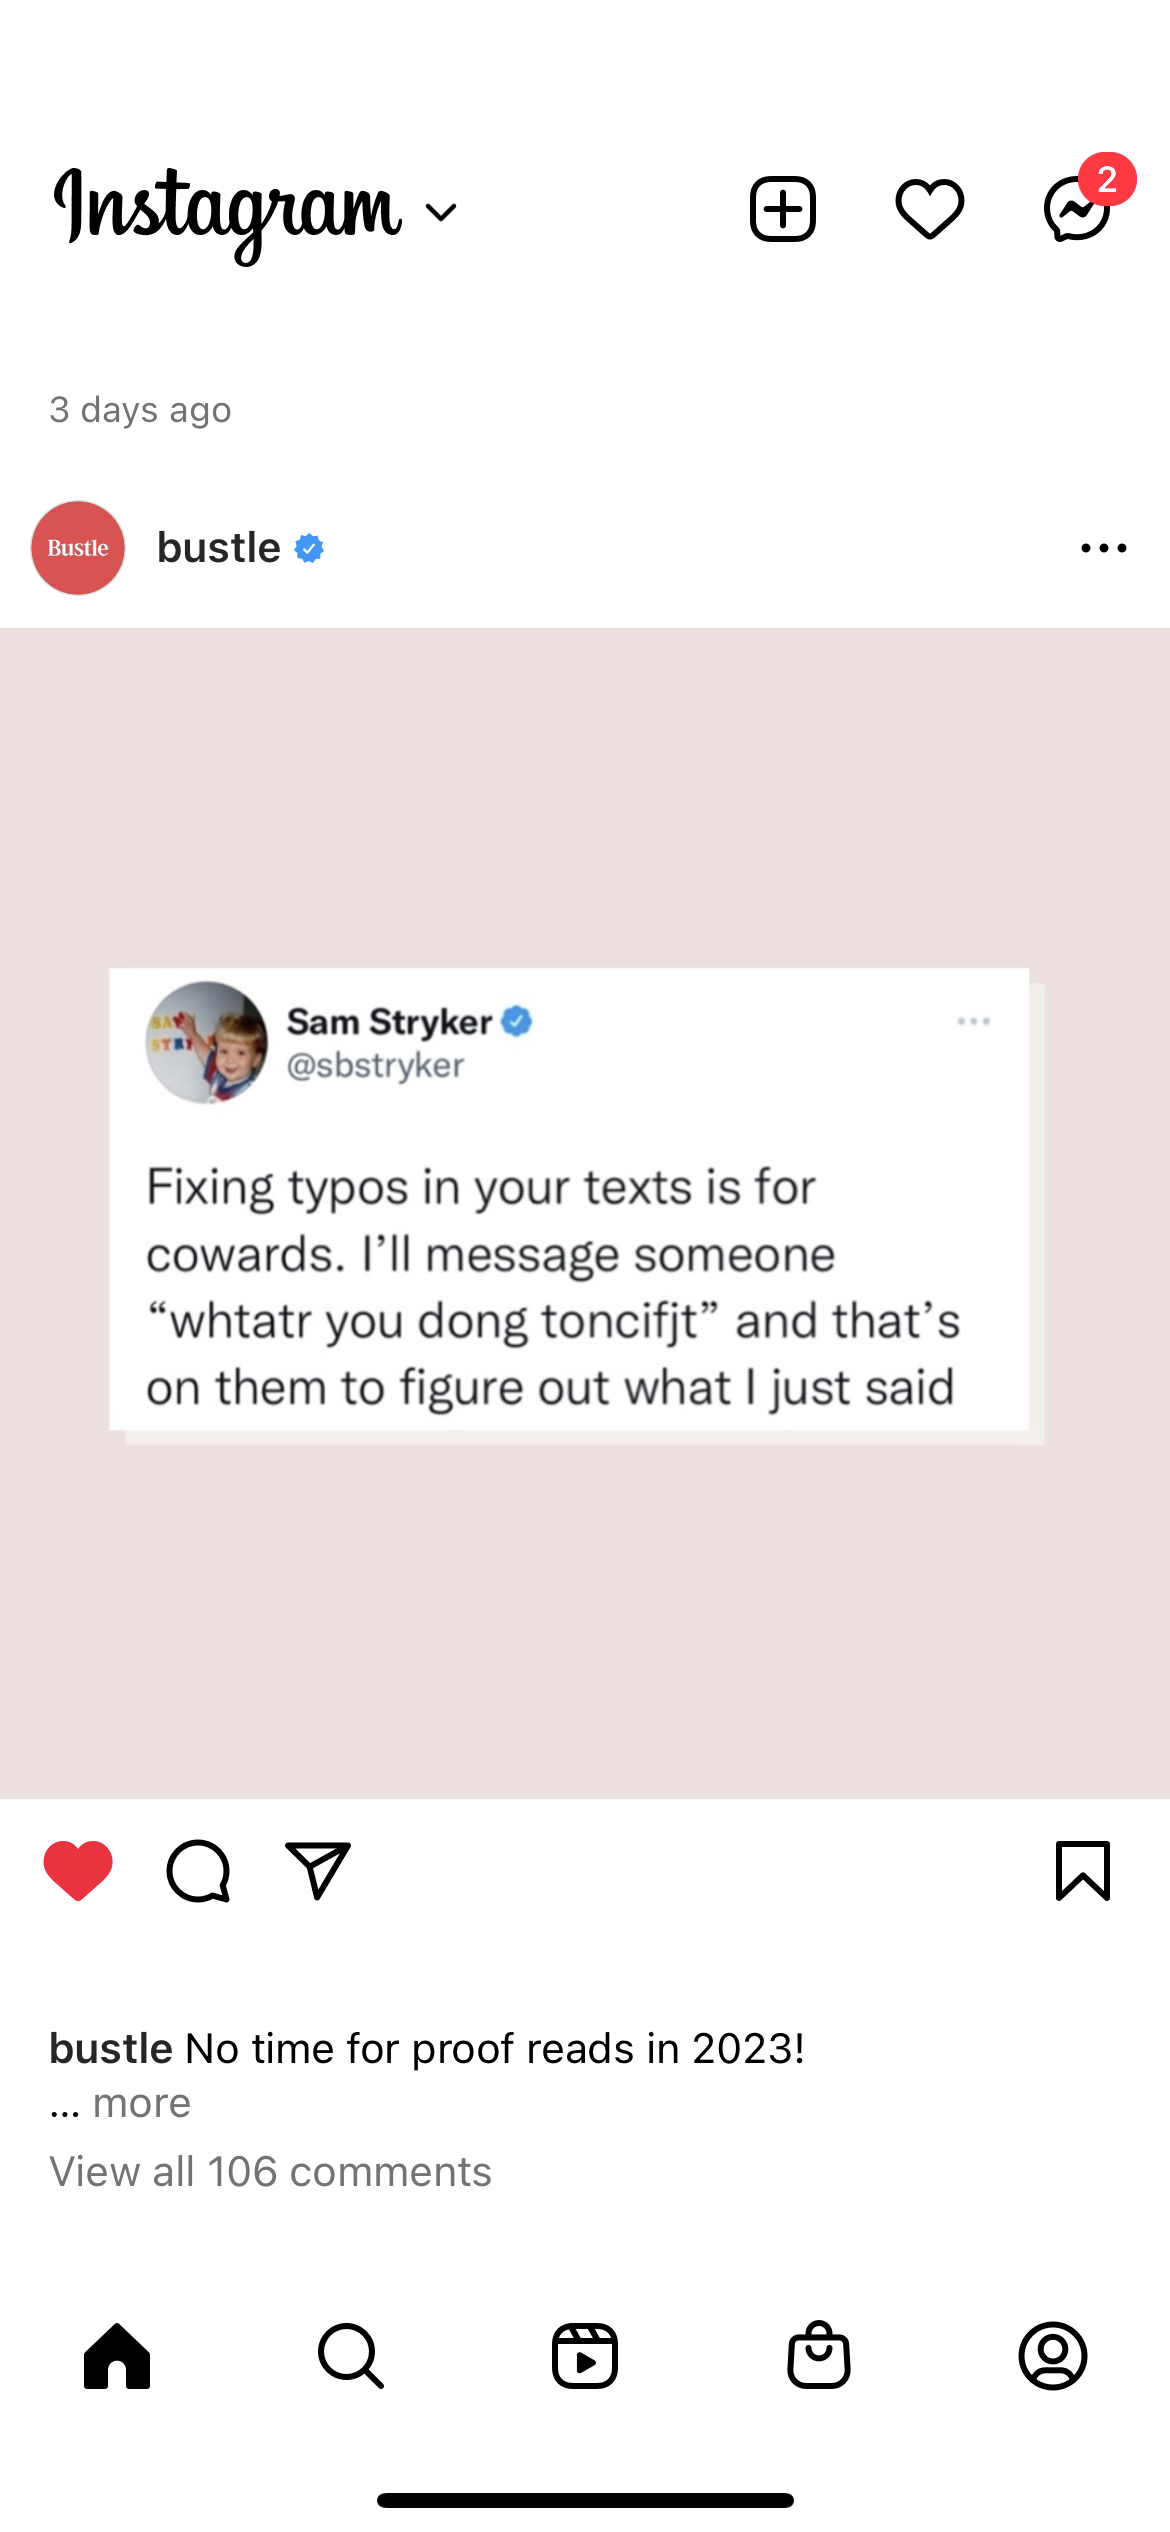Click the bustle verified badge
Viewport: 1170px width, 2532px height.
[309, 548]
